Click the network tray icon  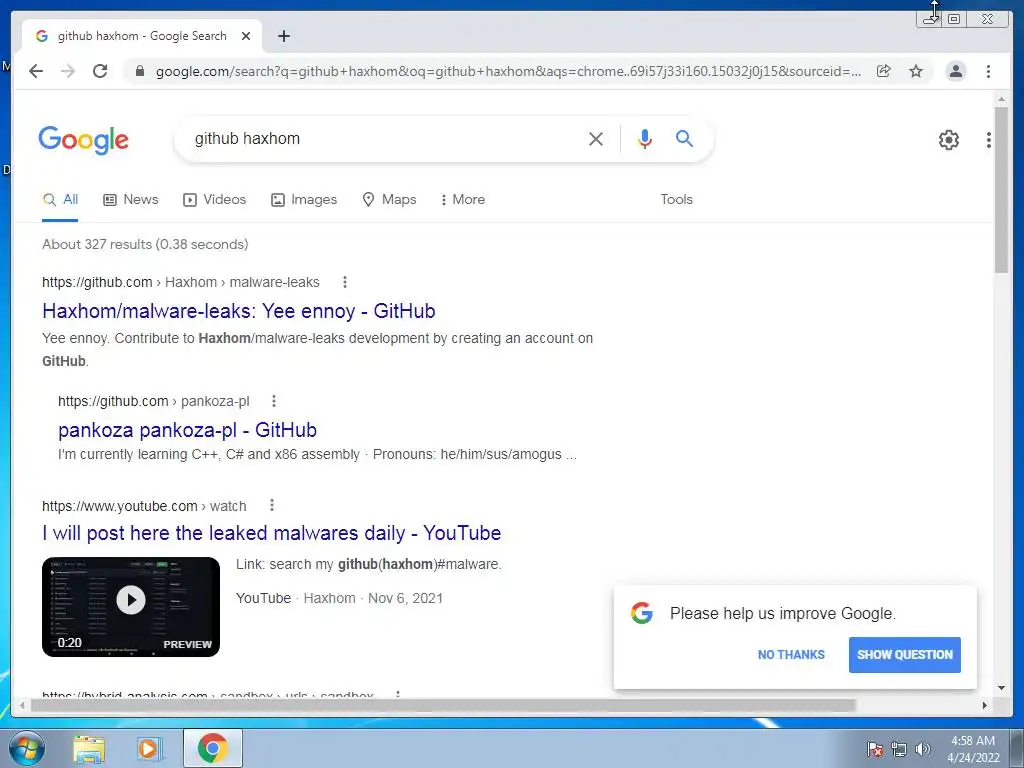click(899, 749)
